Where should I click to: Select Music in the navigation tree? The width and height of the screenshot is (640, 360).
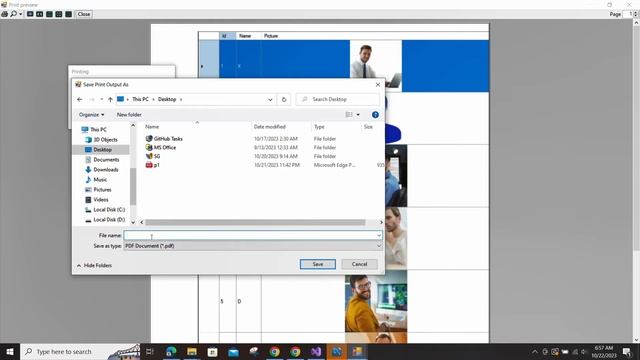click(100, 180)
